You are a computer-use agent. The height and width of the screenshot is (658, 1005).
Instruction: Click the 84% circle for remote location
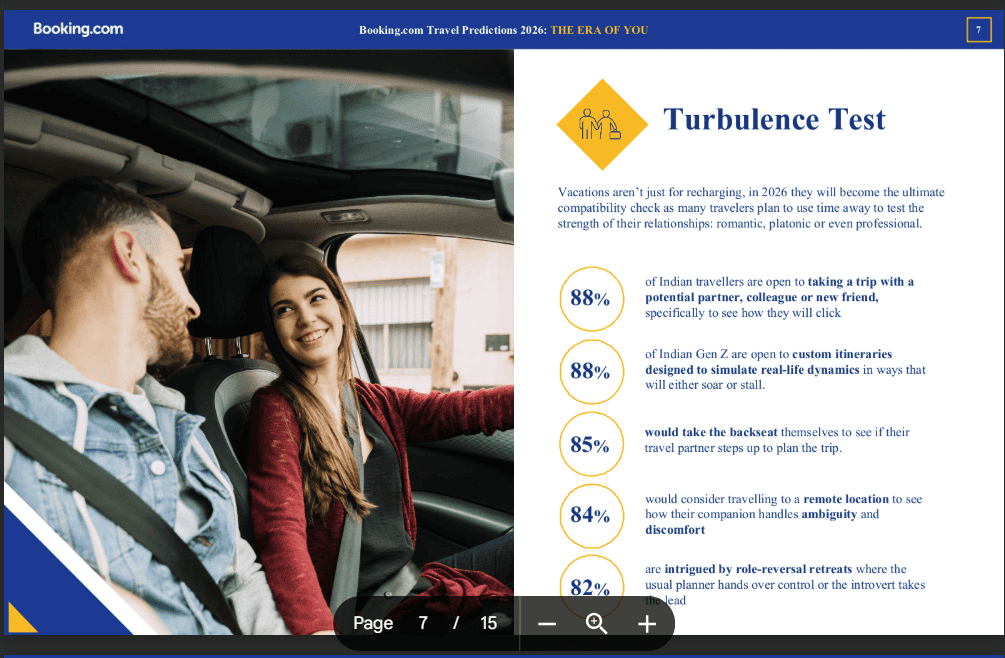[590, 515]
